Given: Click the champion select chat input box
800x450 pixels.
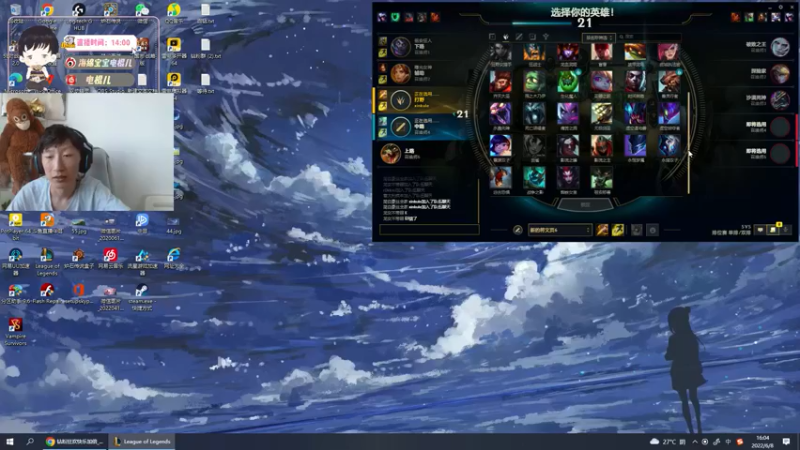Looking at the screenshot, I should click(x=429, y=230).
